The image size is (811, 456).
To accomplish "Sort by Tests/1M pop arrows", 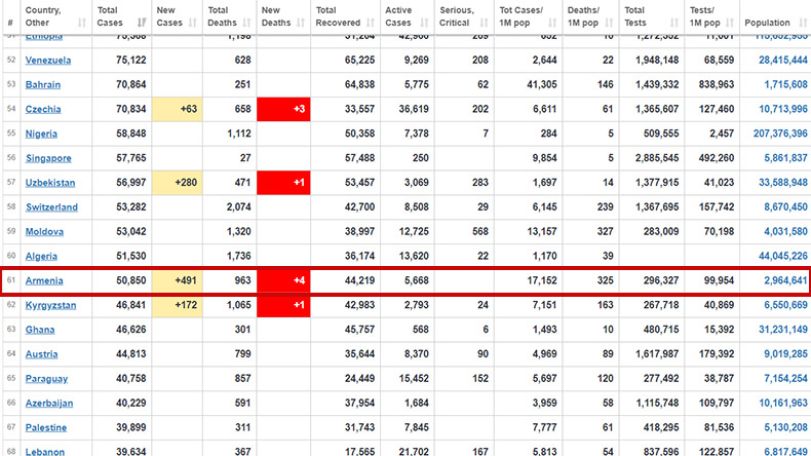I will [730, 23].
